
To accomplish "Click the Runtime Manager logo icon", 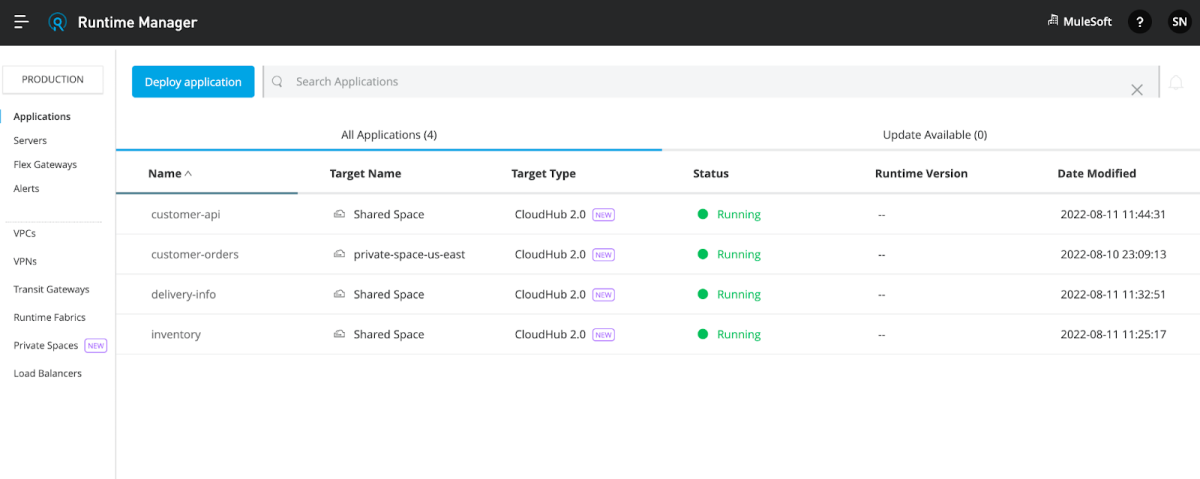I will [x=58, y=22].
